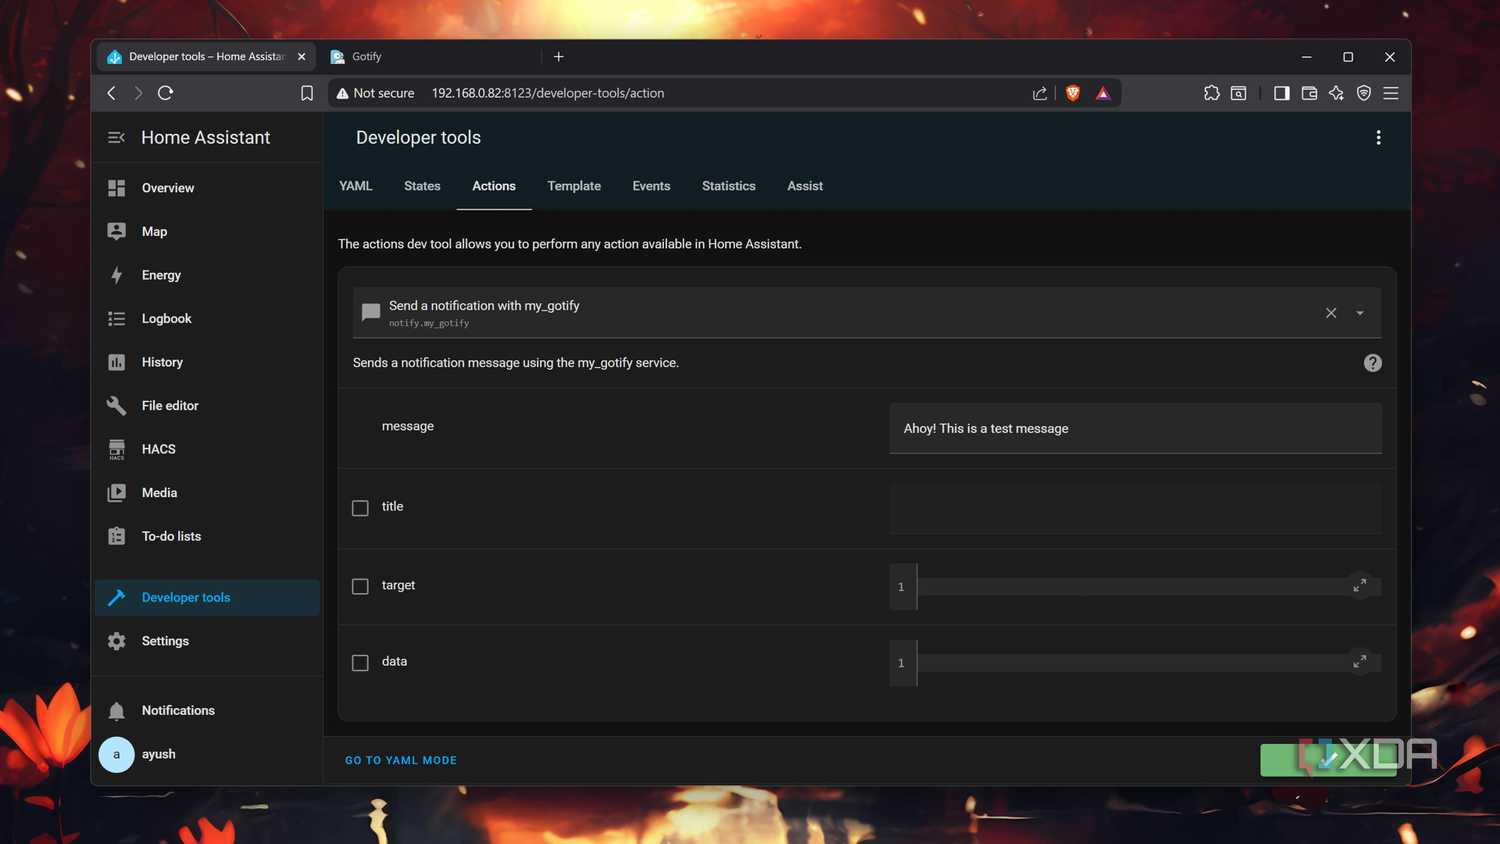Click the browser address bar URL

(548, 93)
